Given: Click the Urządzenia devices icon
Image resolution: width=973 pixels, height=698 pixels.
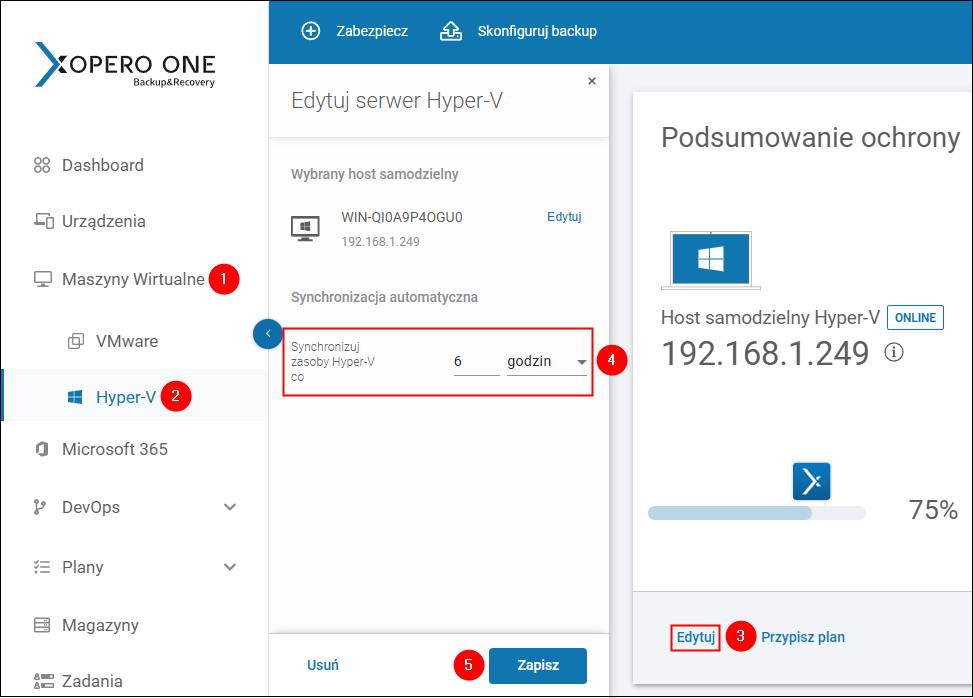Looking at the screenshot, I should click(43, 221).
